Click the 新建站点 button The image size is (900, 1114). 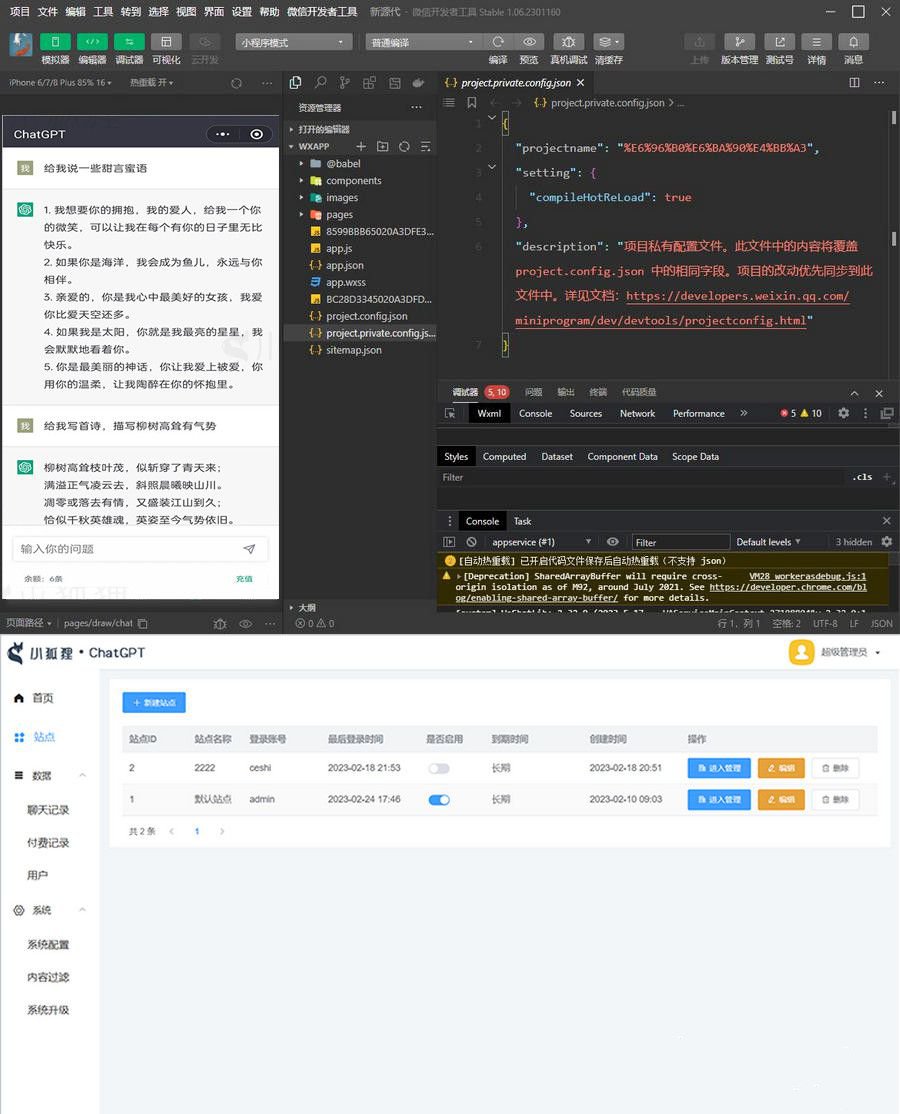(153, 702)
